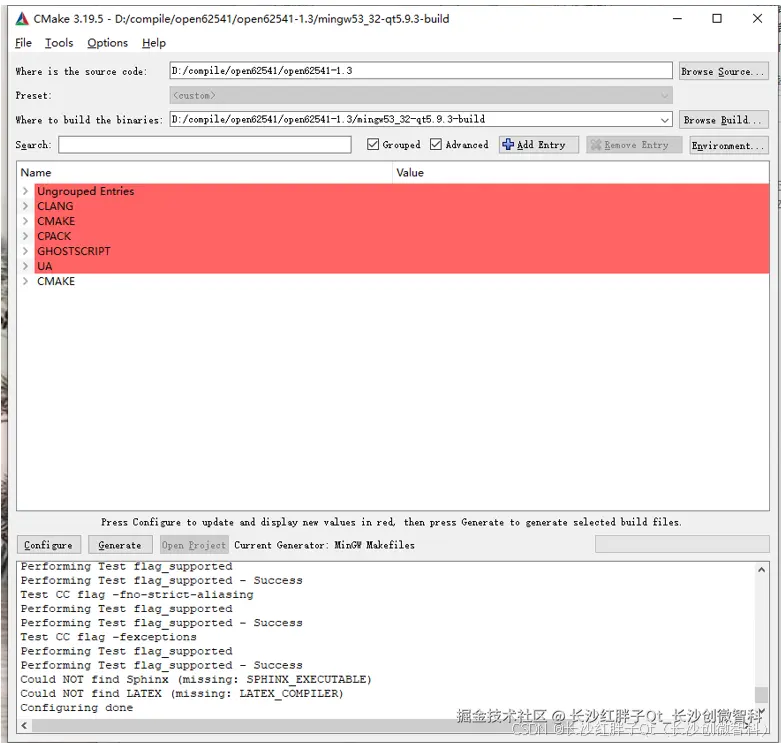Click the Browse Build button
Screen dimensions: 781x743
[723, 120]
